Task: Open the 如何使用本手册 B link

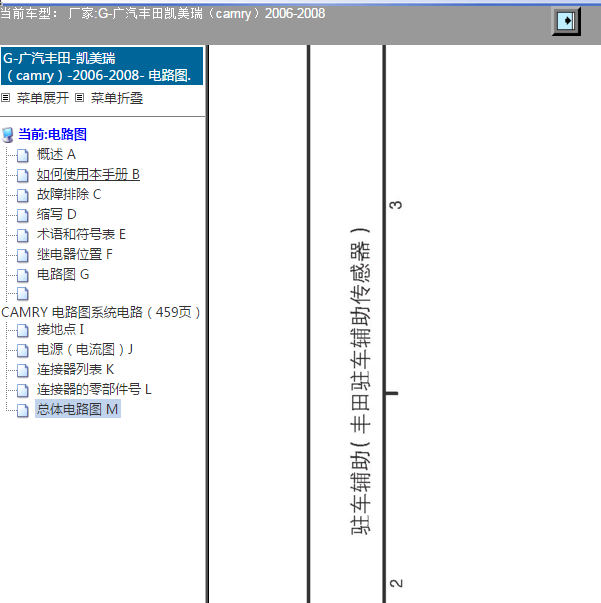Action: point(88,174)
